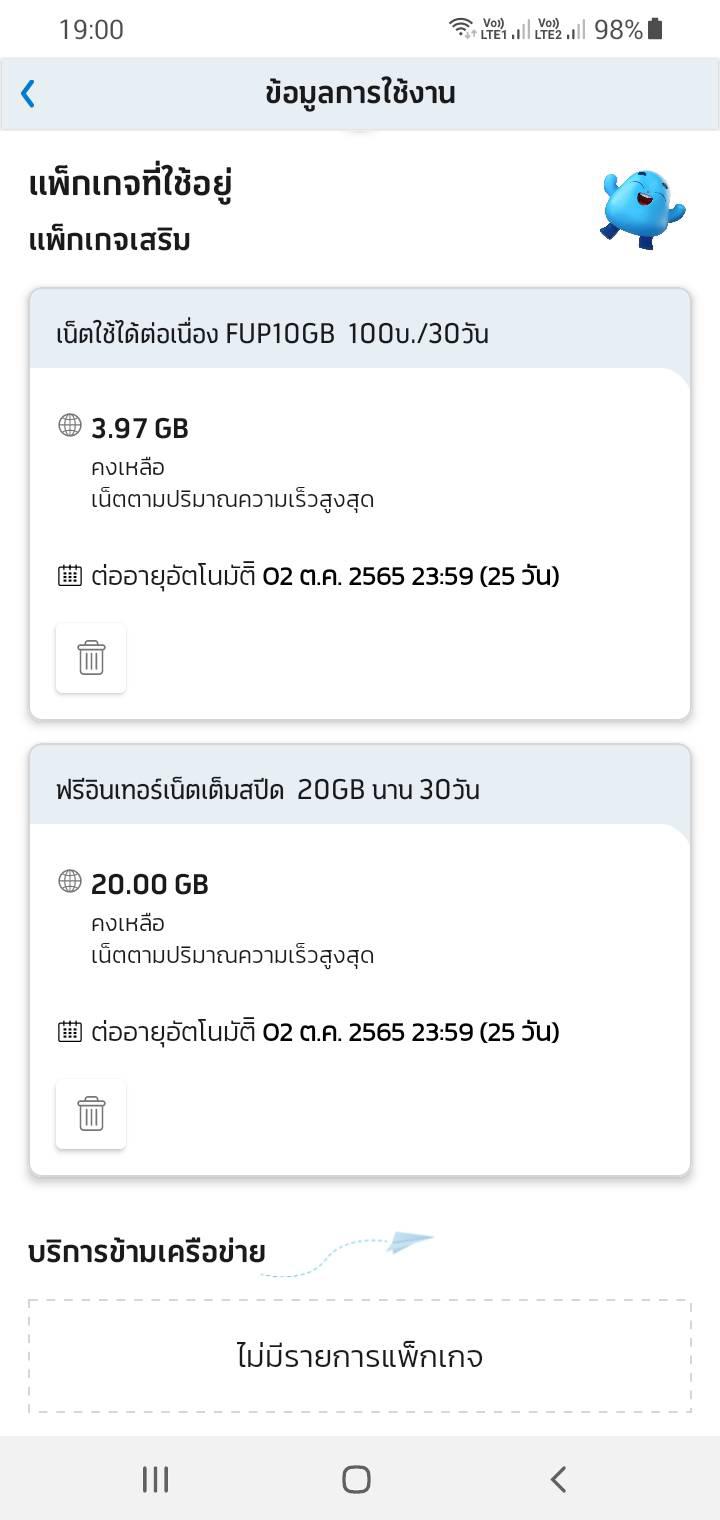Tap the battery status icon

point(656,29)
